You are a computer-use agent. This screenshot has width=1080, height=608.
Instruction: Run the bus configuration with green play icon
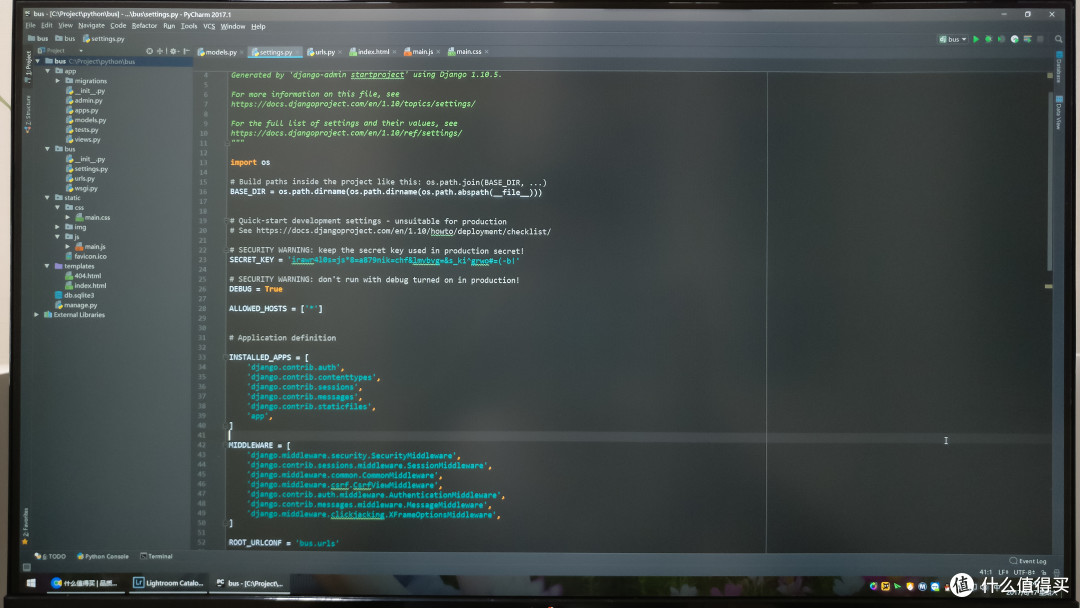pyautogui.click(x=975, y=39)
